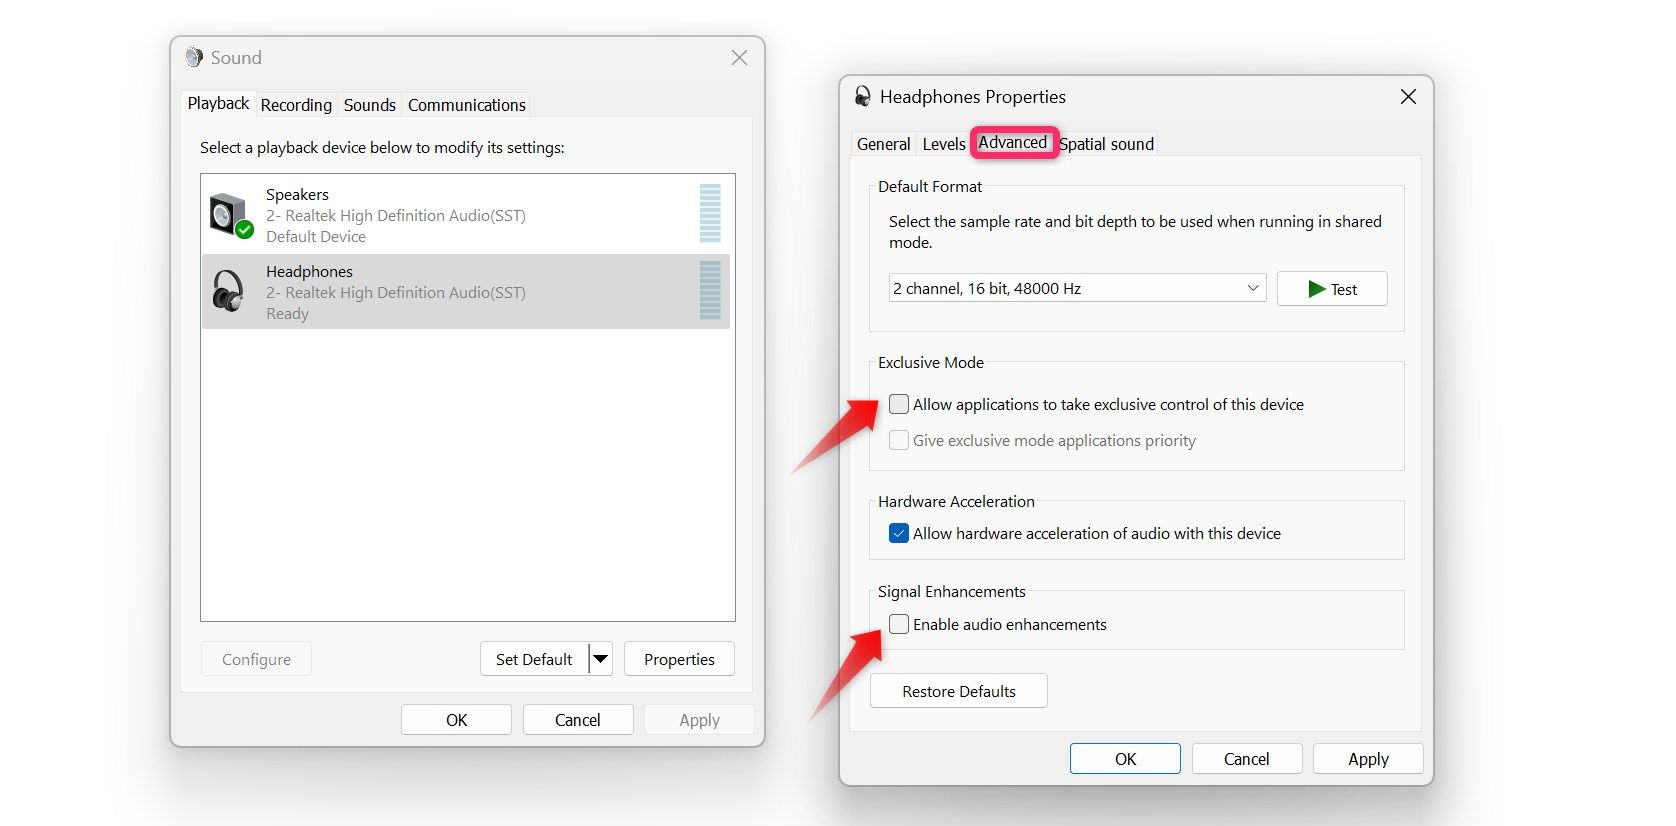Uncheck Allow hardware acceleration of audio
Screen dimensions: 1676x826
tap(899, 533)
